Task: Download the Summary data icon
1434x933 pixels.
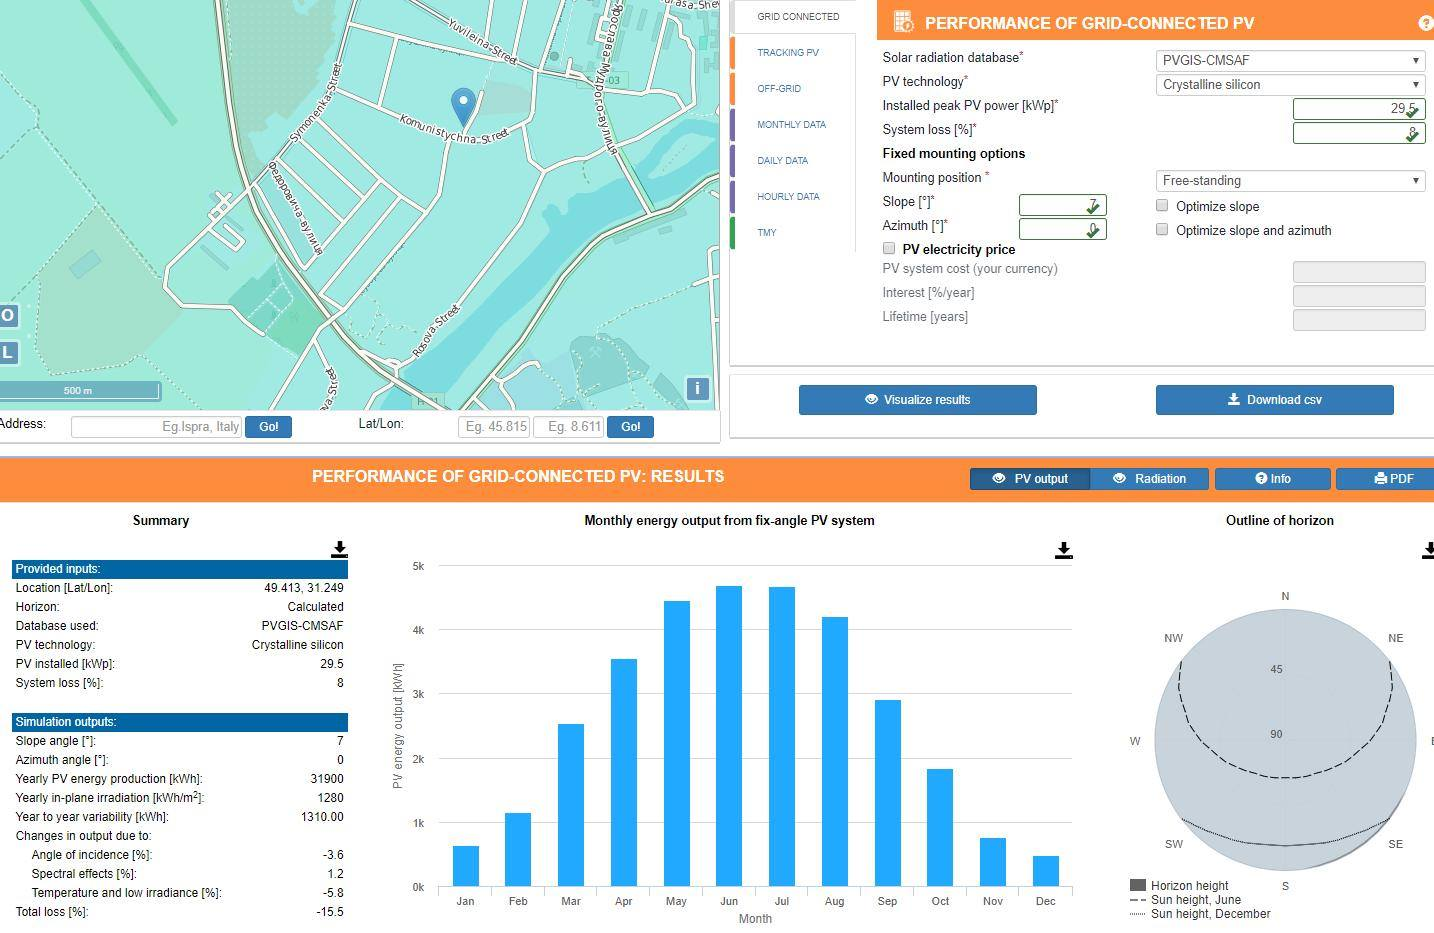Action: click(339, 550)
